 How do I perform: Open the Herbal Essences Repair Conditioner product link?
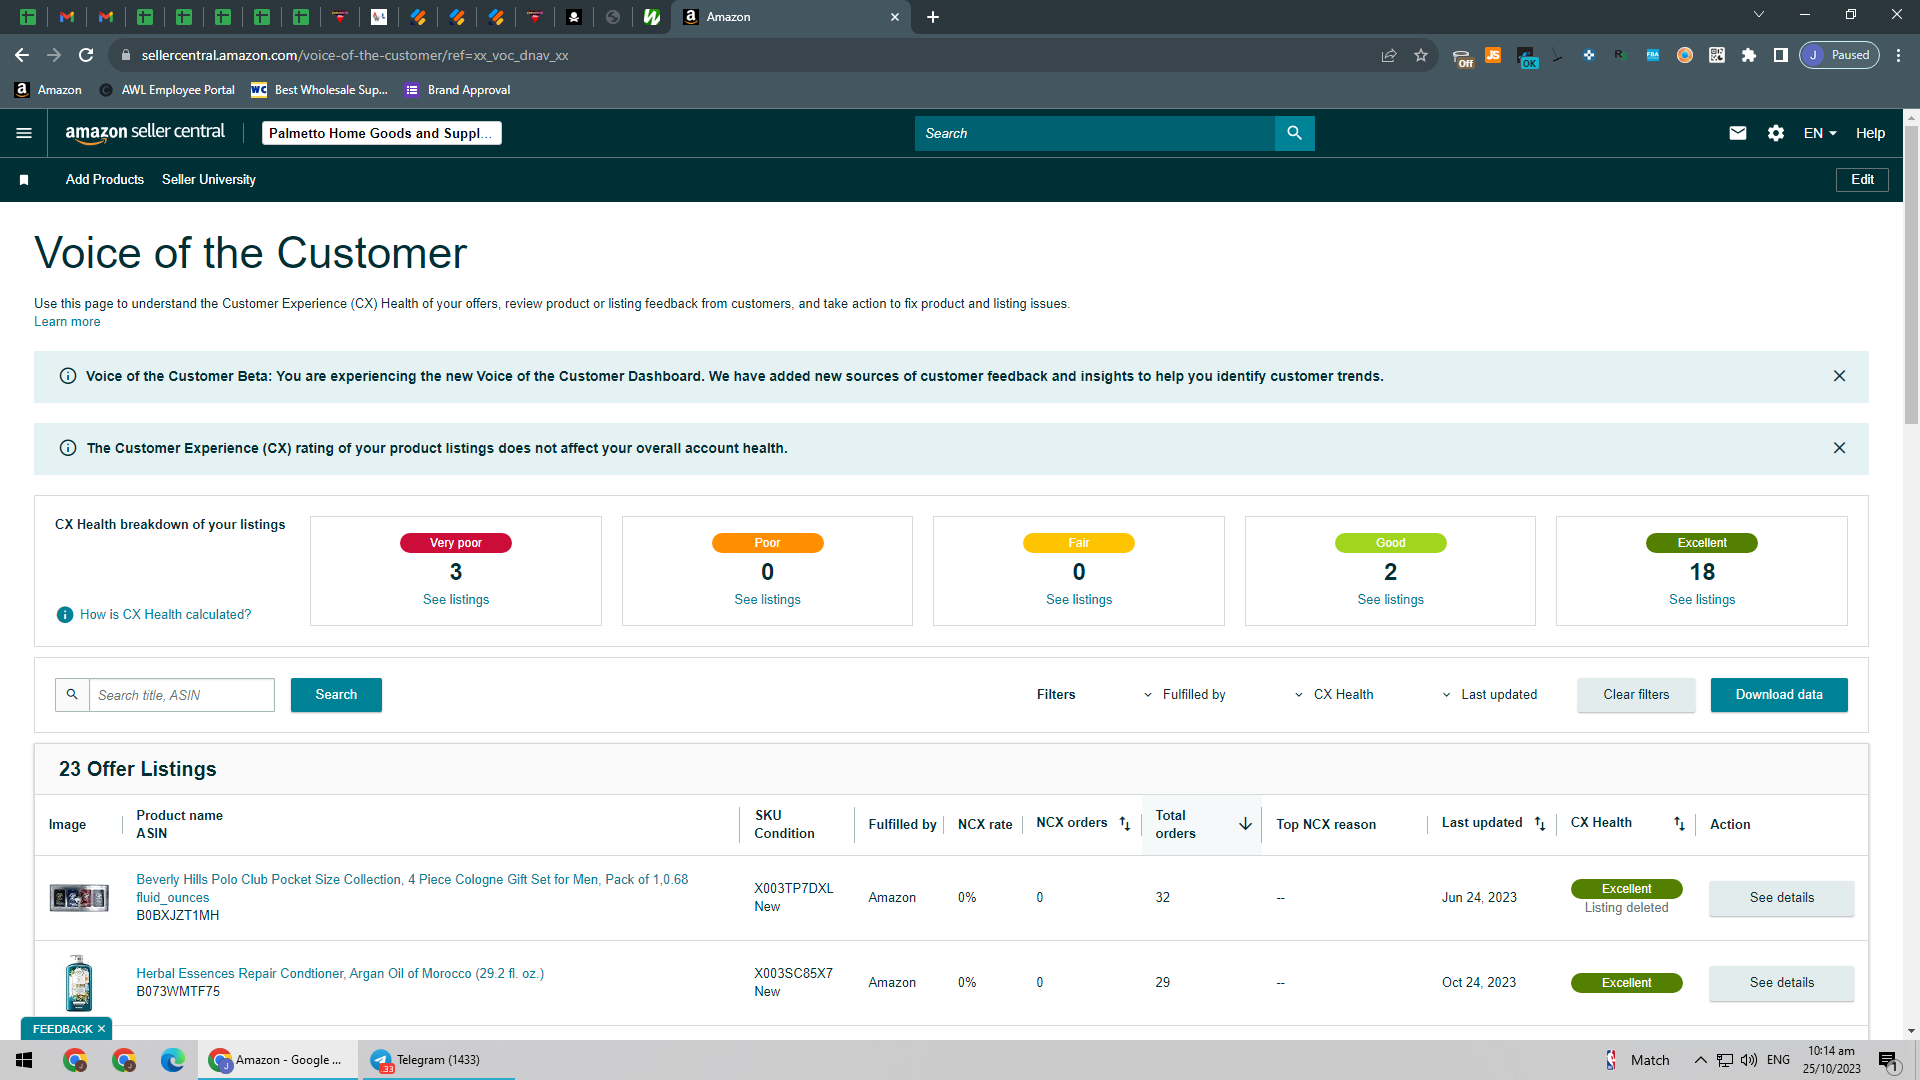coord(340,974)
